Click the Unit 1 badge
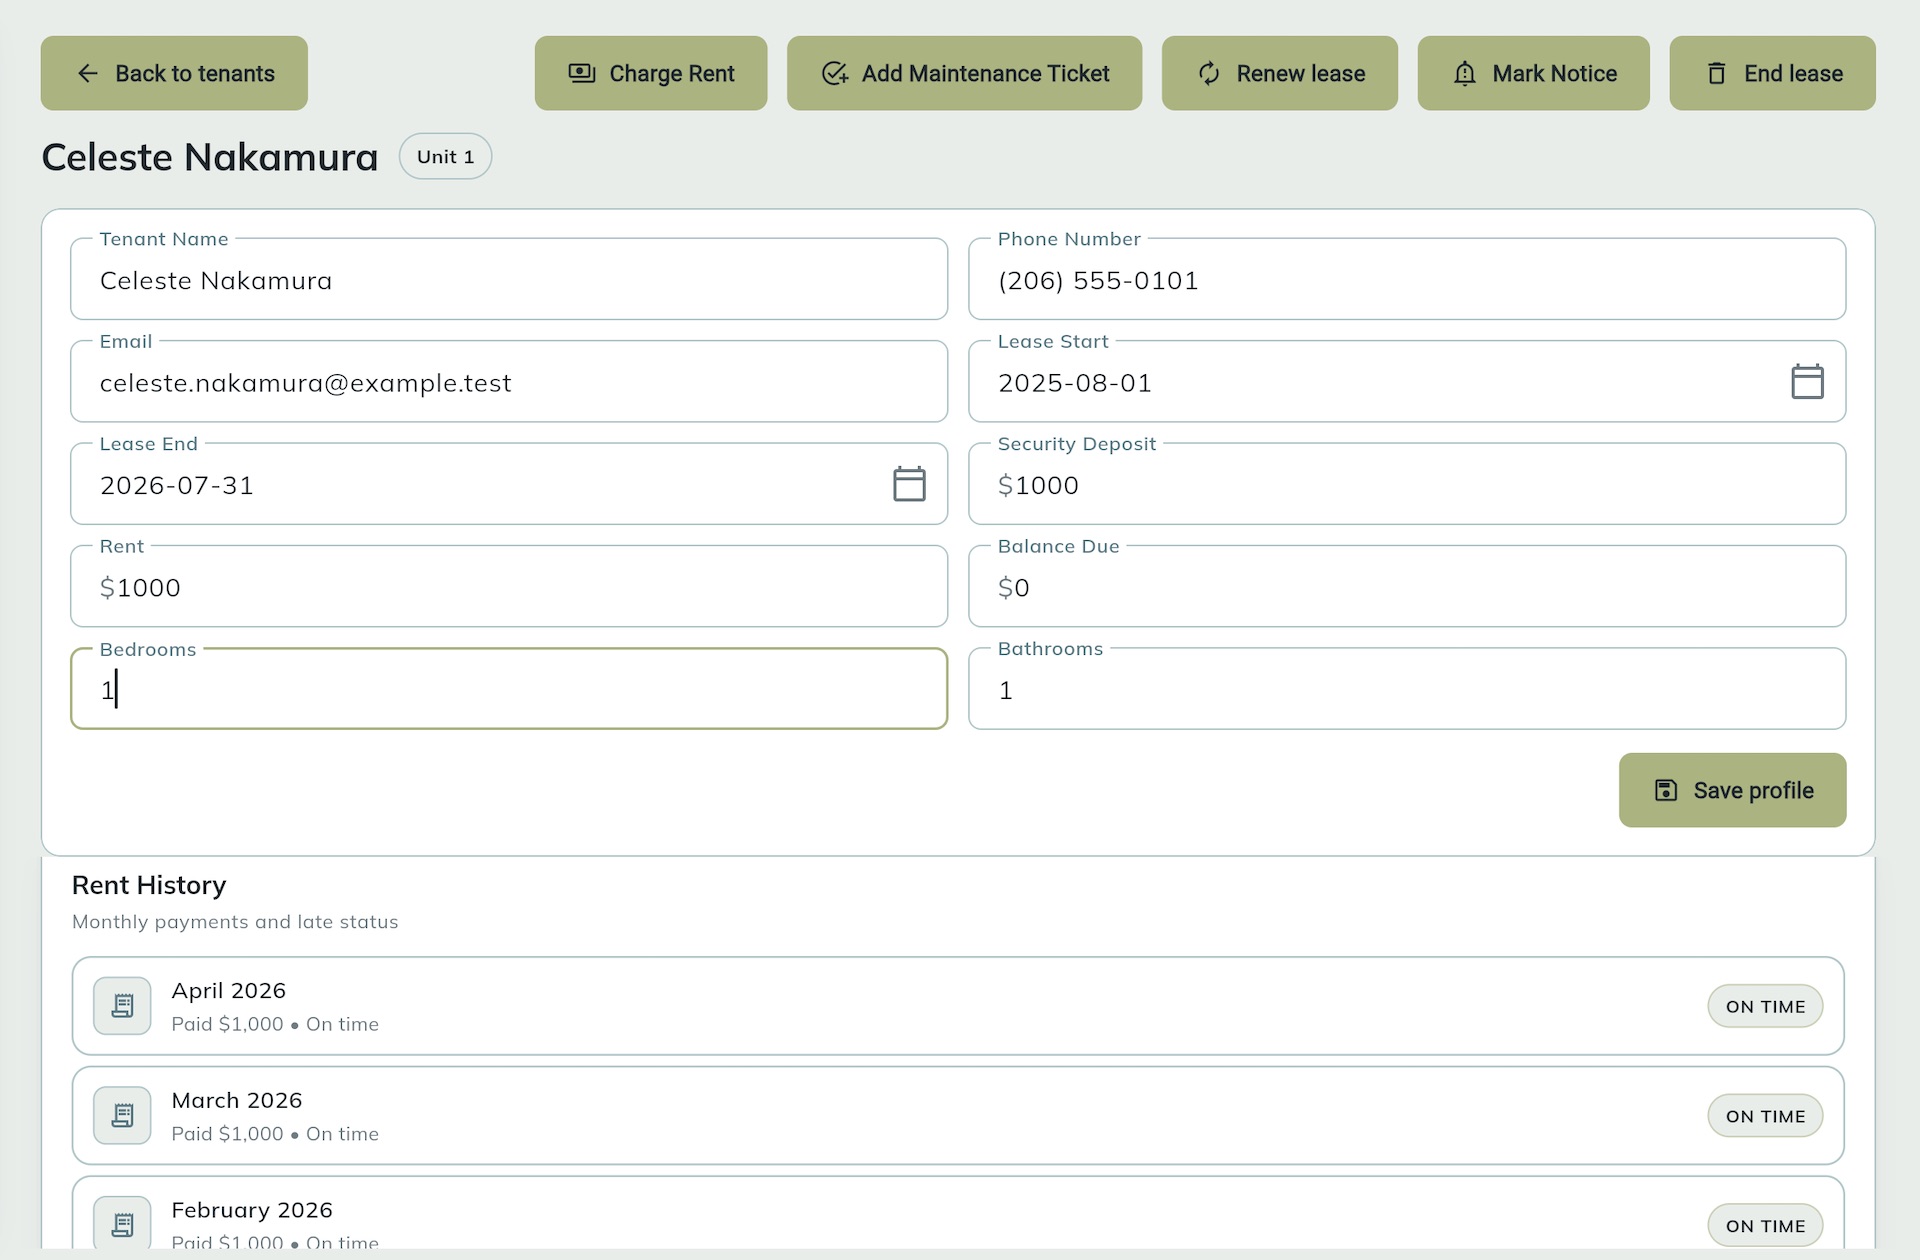The width and height of the screenshot is (1920, 1260). pyautogui.click(x=445, y=156)
